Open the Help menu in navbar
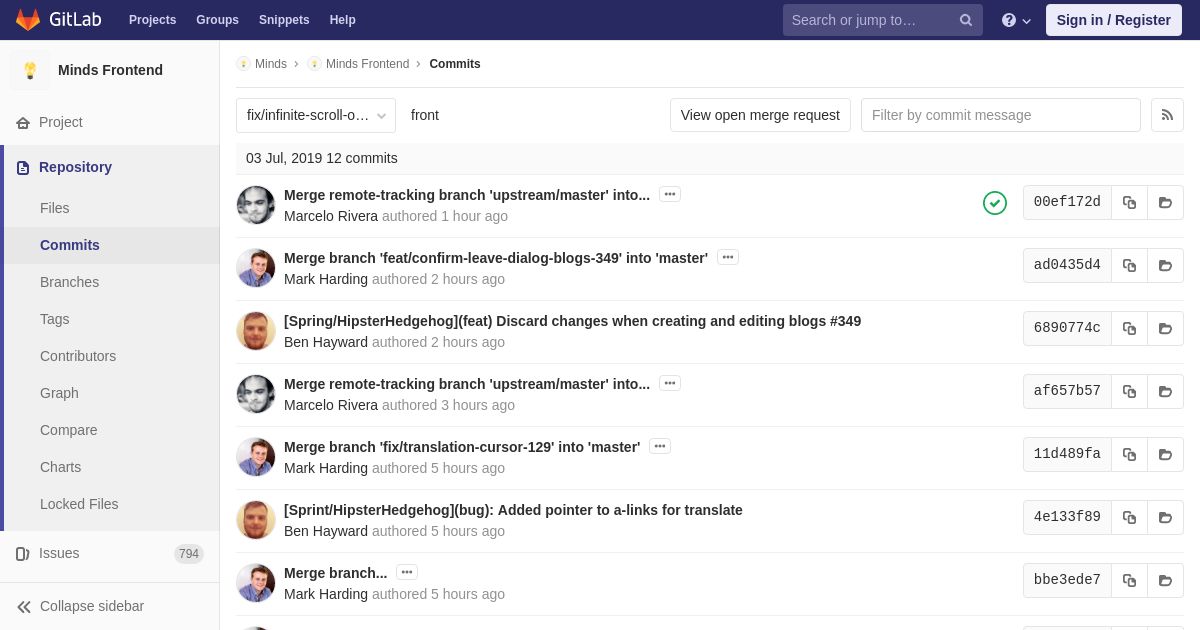1200x630 pixels. pyautogui.click(x=343, y=20)
